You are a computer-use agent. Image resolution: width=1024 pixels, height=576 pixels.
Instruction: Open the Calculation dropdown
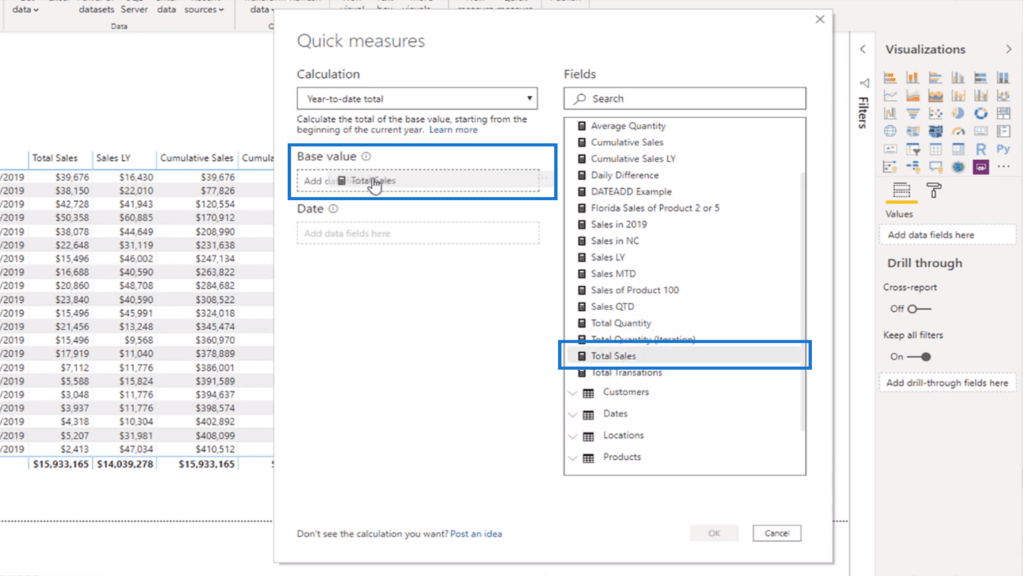tap(417, 99)
